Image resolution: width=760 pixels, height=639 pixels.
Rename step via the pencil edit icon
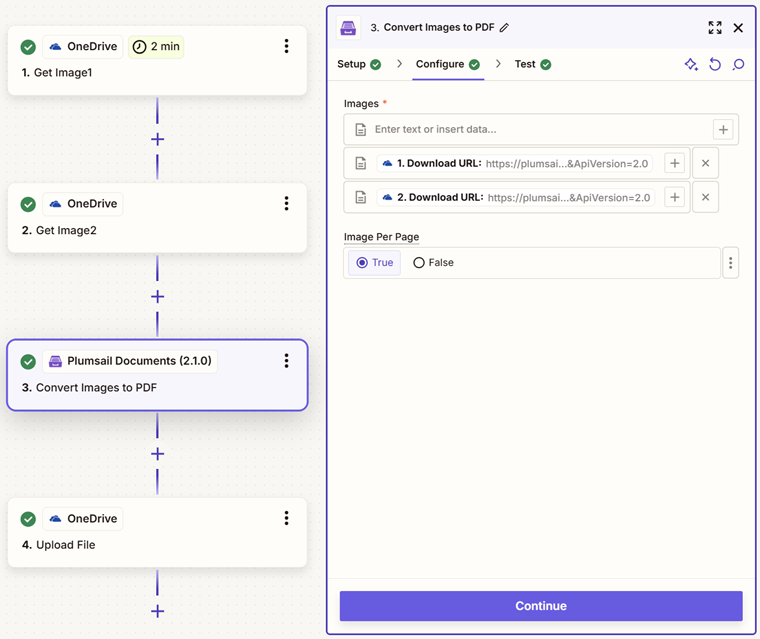(505, 28)
